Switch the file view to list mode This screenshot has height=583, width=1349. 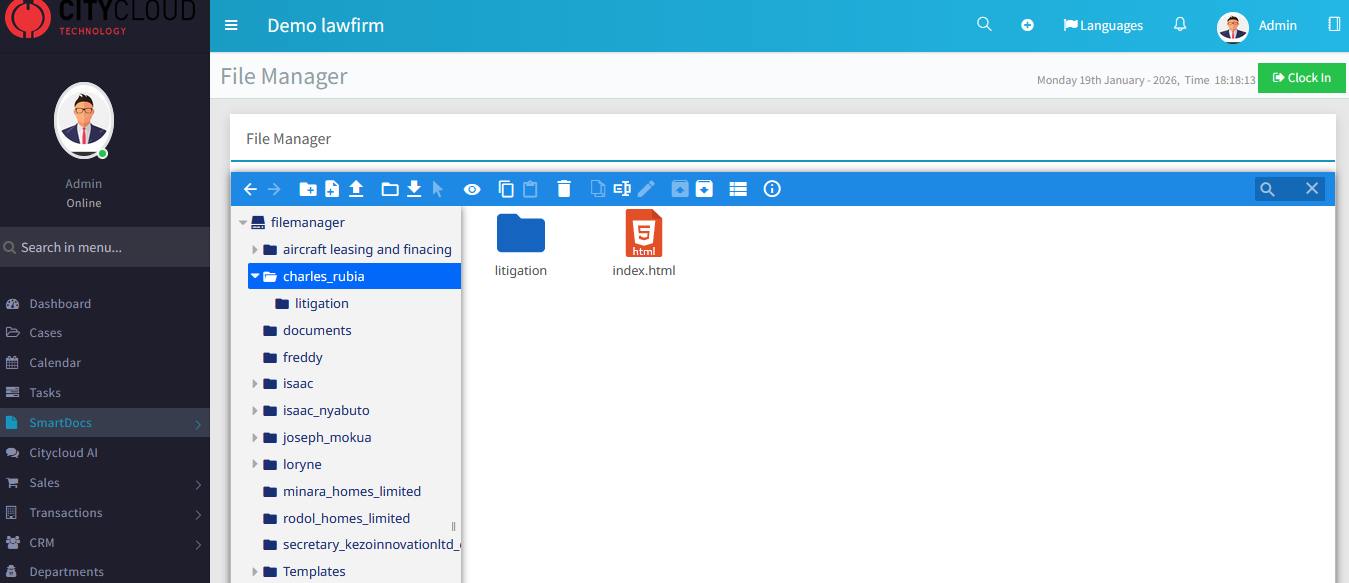click(738, 189)
